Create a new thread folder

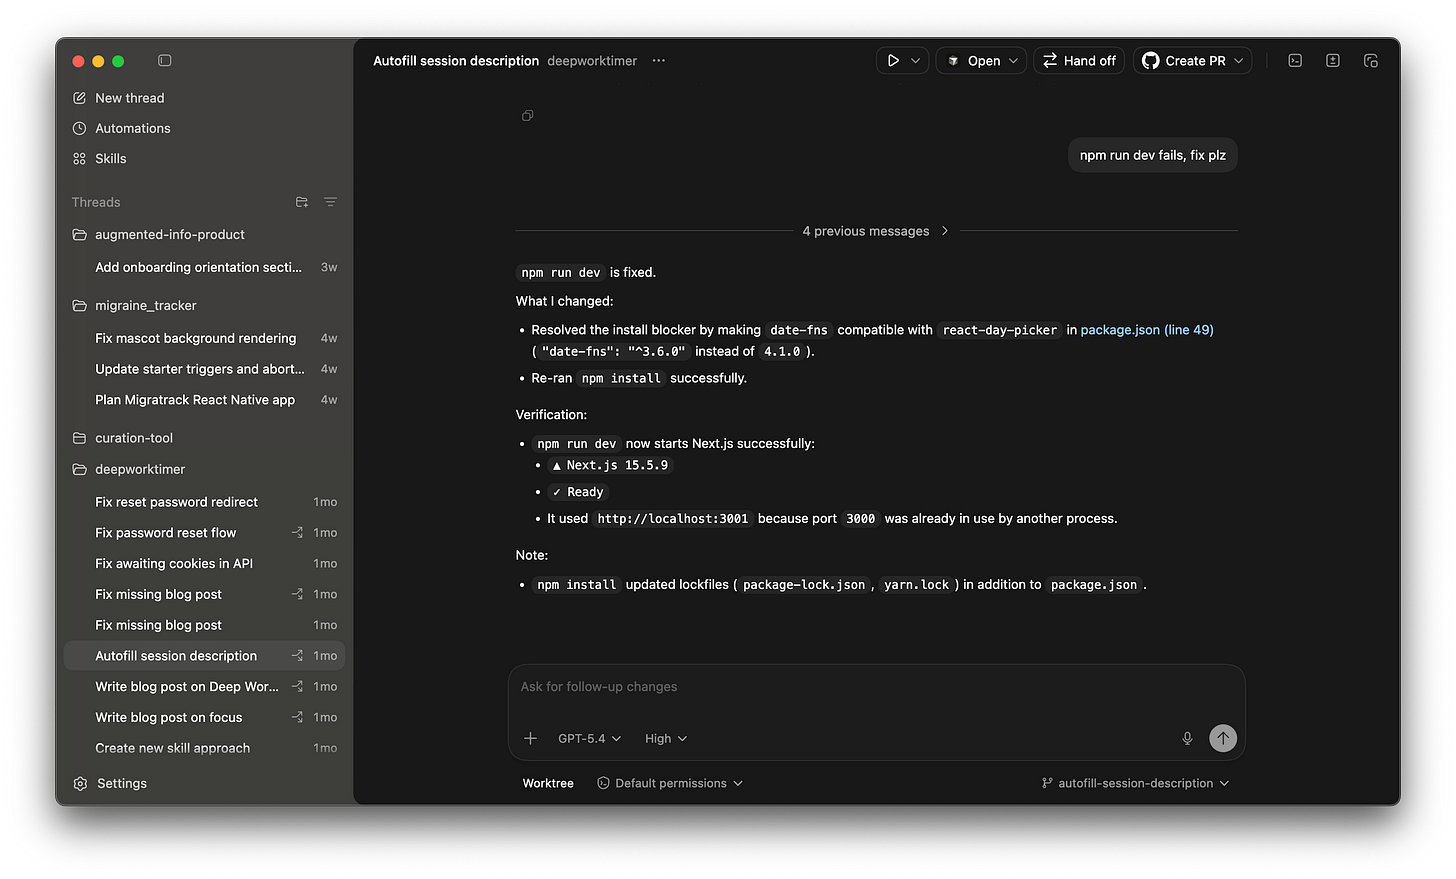point(301,202)
